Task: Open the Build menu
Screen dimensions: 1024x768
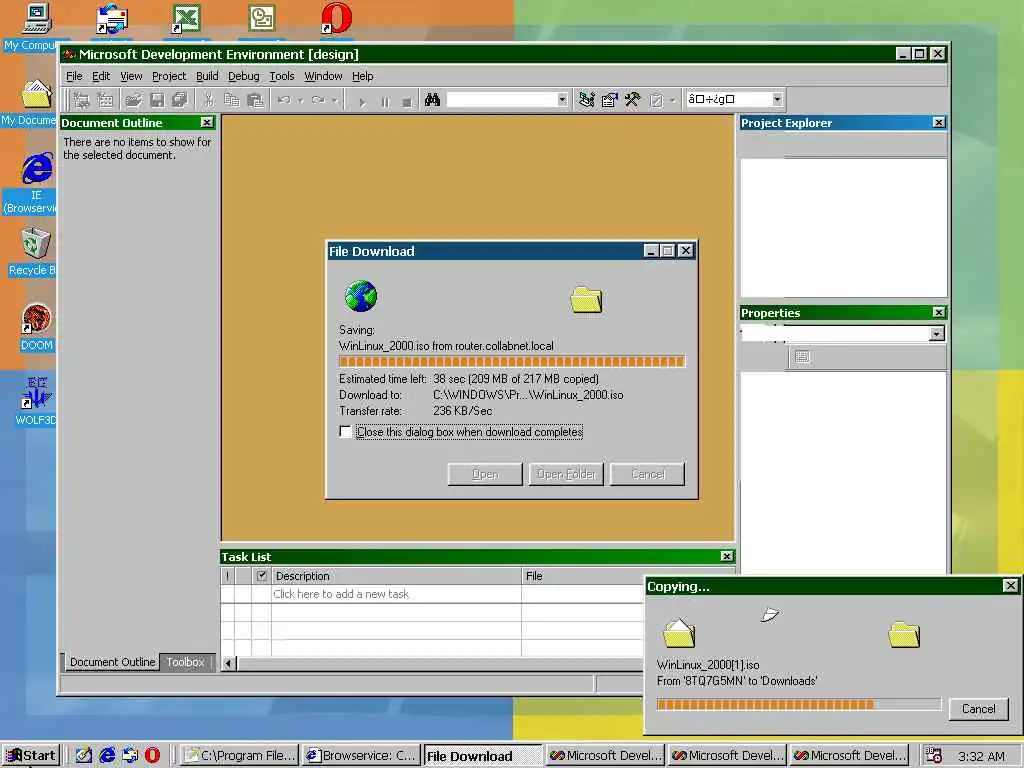Action: coord(207,76)
